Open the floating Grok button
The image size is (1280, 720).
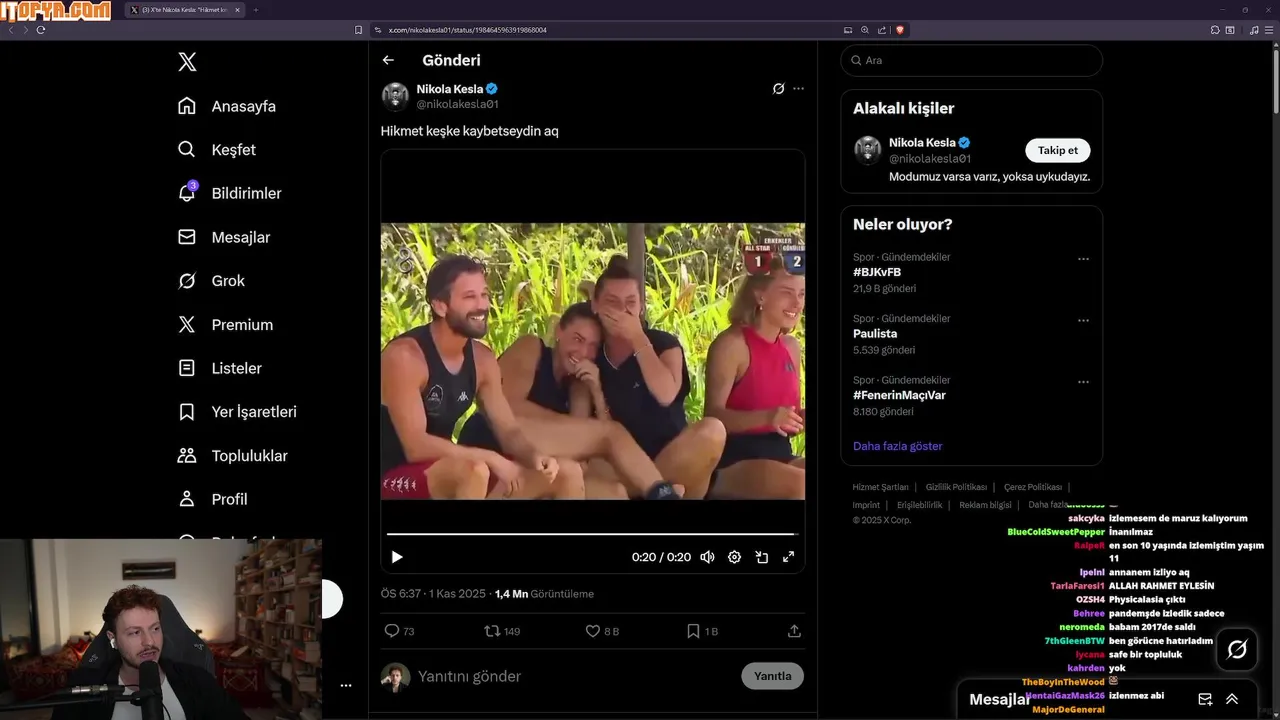tap(1237, 650)
